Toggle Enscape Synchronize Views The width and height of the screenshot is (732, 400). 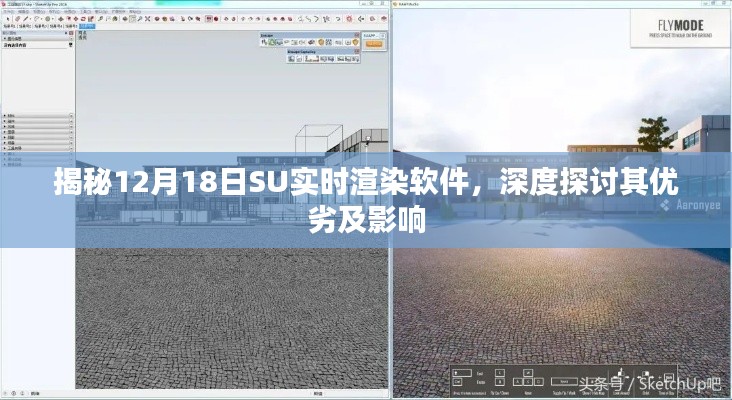click(x=280, y=42)
